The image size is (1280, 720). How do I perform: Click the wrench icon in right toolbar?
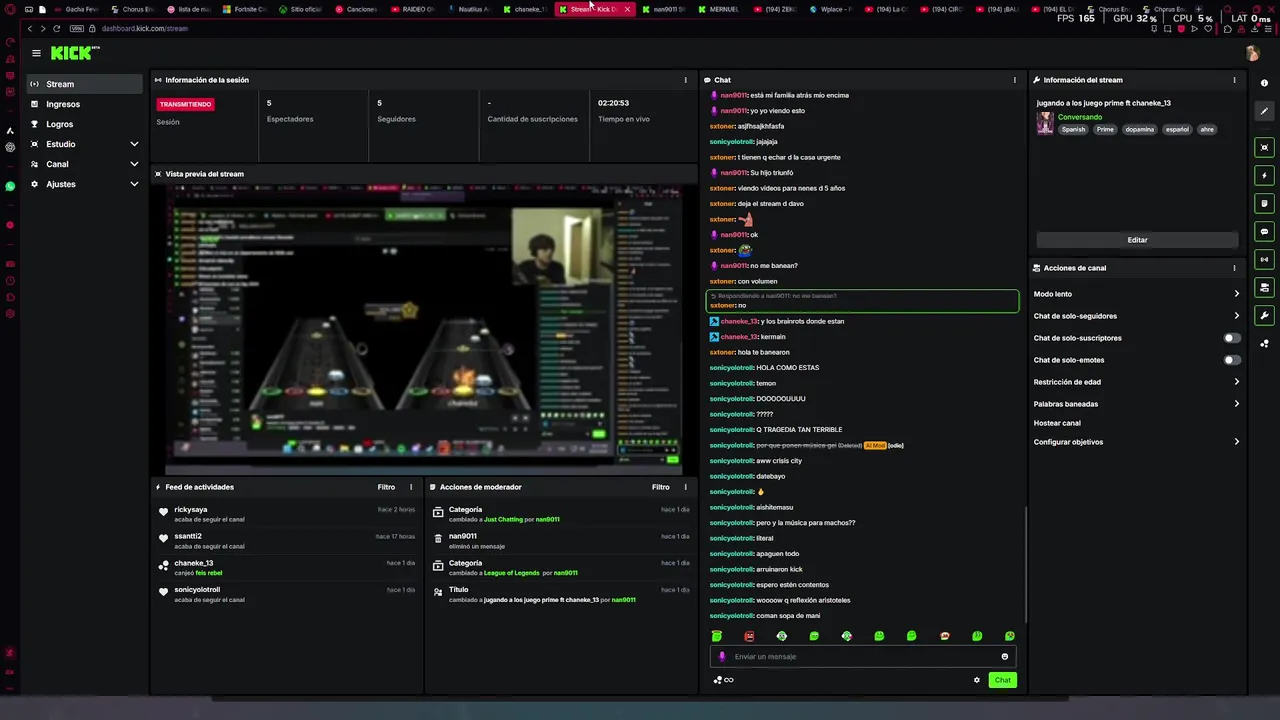(1264, 315)
